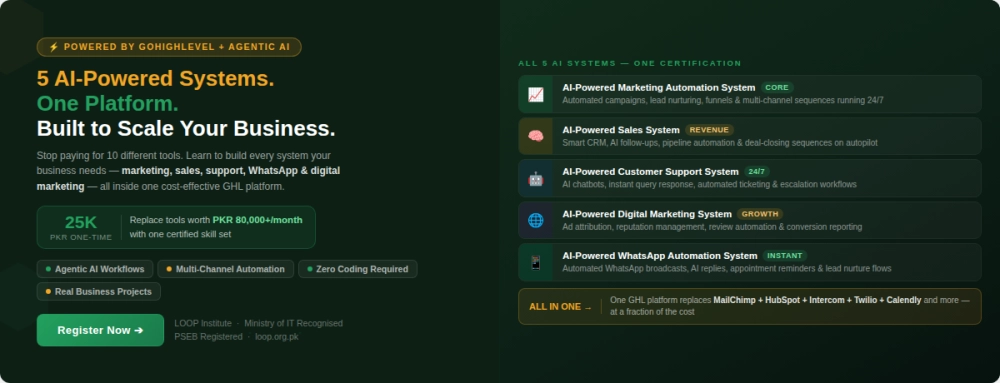1000x383 pixels.
Task: Click the INSTANT tag
Action: (784, 256)
